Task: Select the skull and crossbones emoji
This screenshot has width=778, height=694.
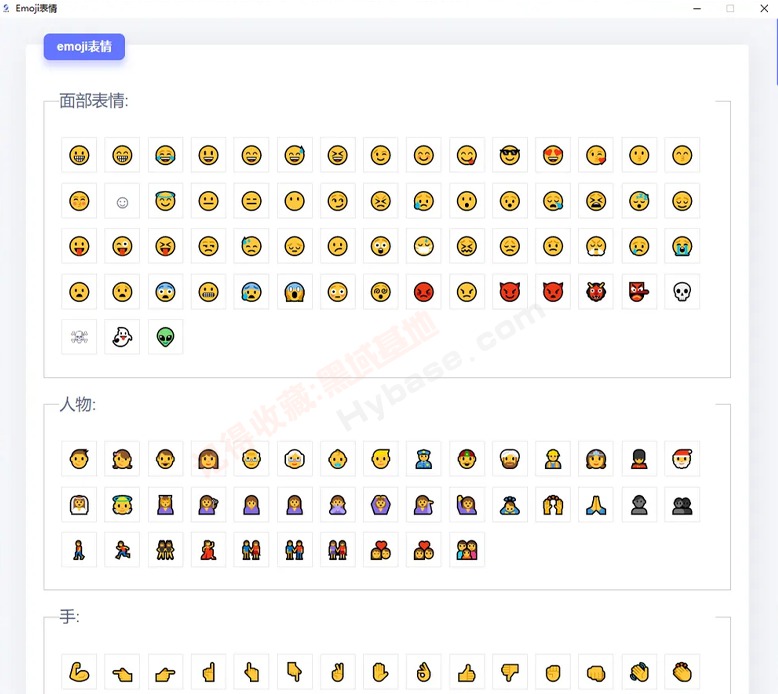Action: tap(79, 337)
